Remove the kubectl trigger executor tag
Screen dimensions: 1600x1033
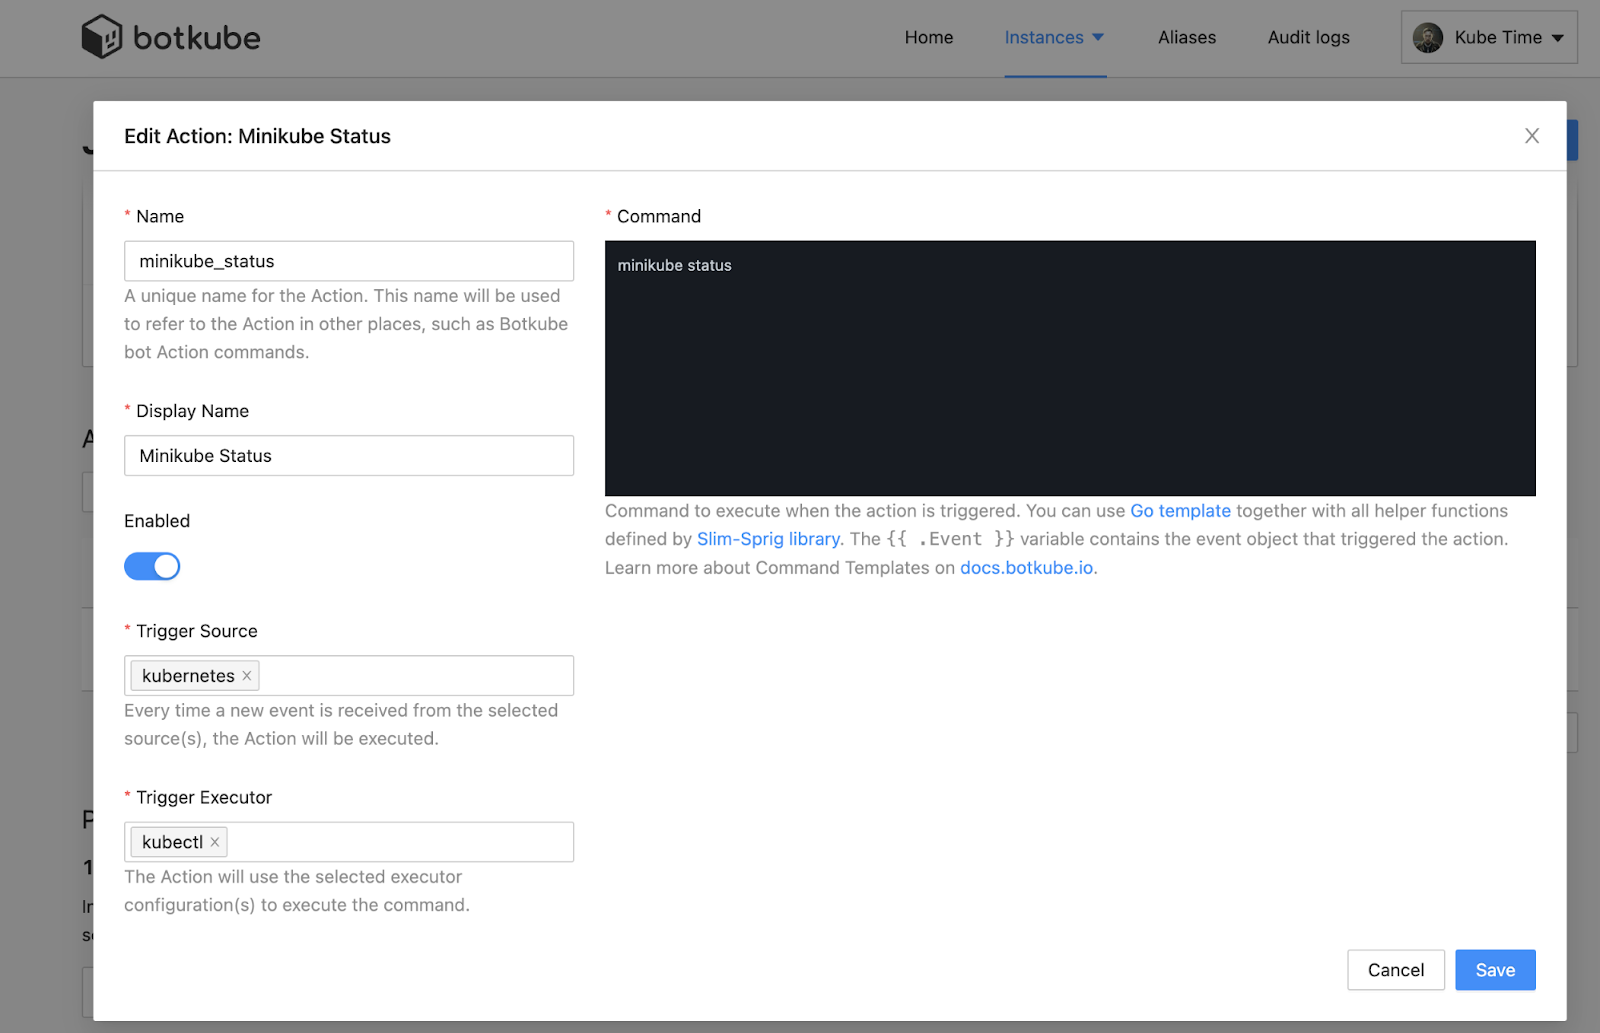[214, 842]
